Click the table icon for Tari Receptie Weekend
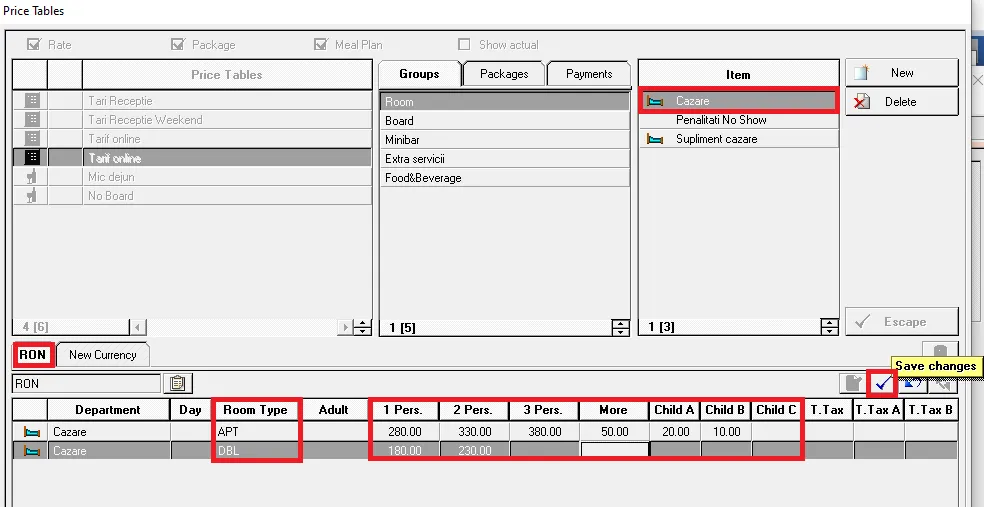 [31, 119]
